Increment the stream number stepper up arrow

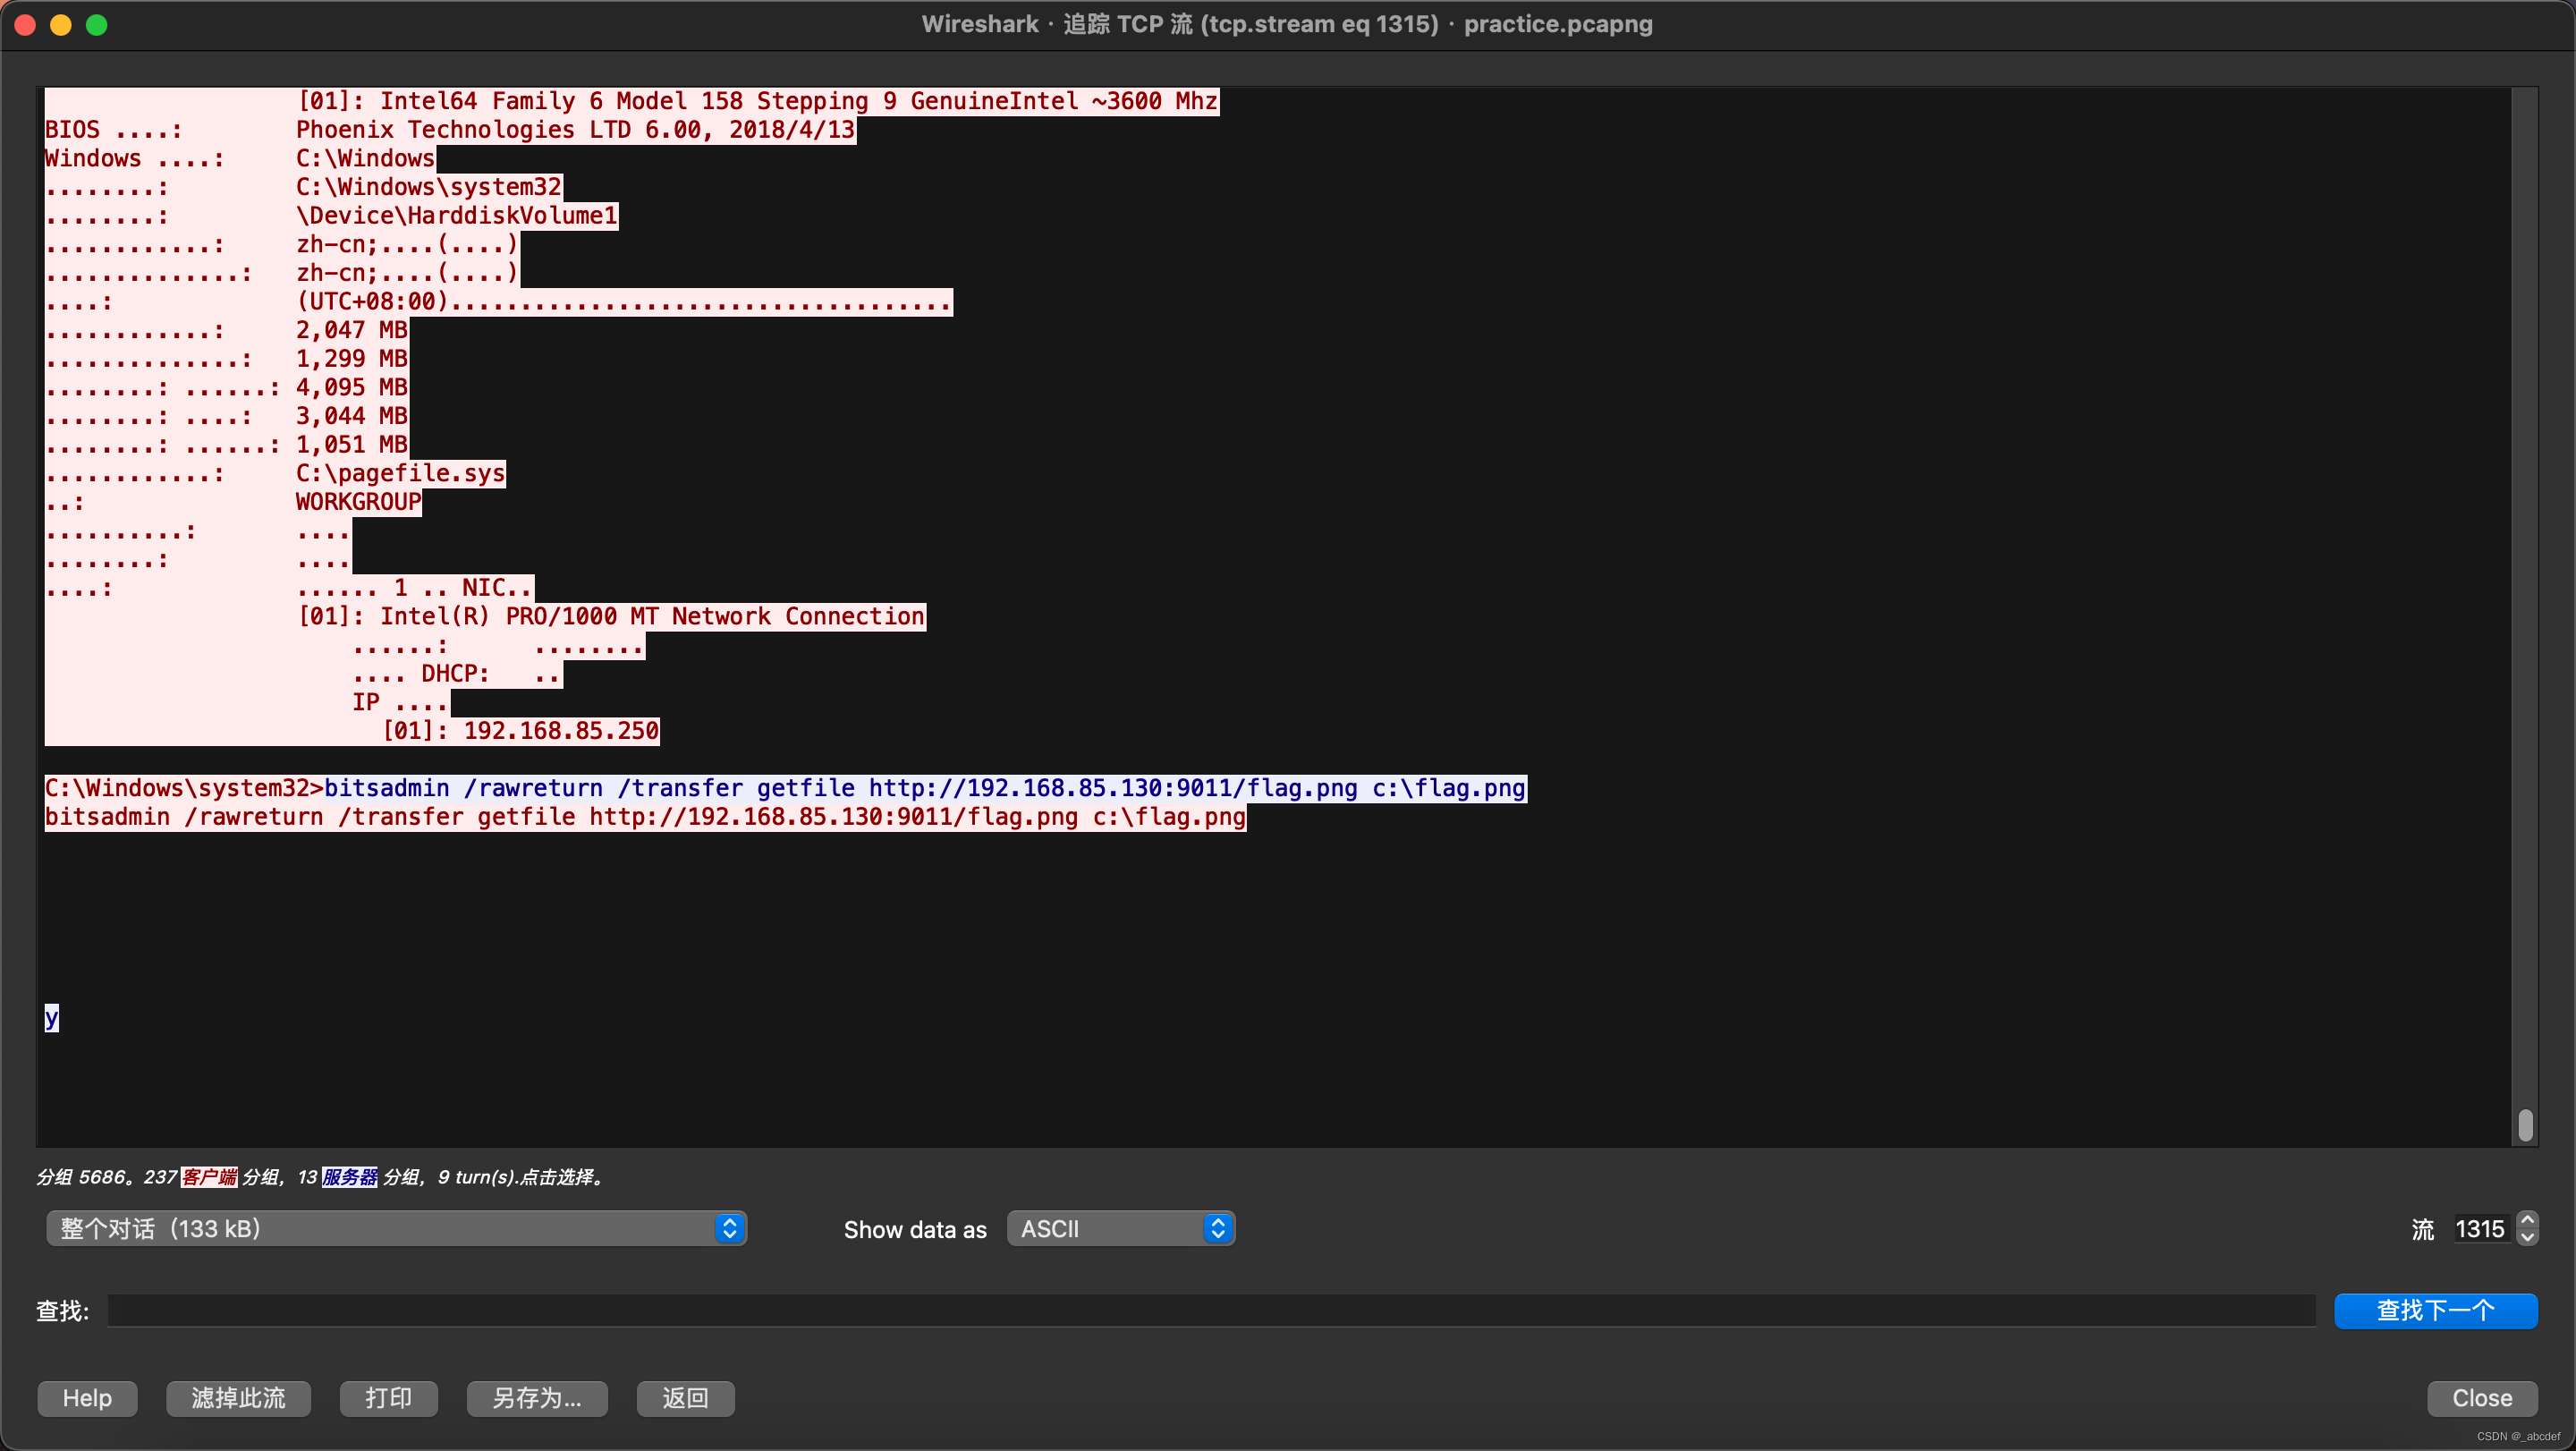pyautogui.click(x=2527, y=1220)
